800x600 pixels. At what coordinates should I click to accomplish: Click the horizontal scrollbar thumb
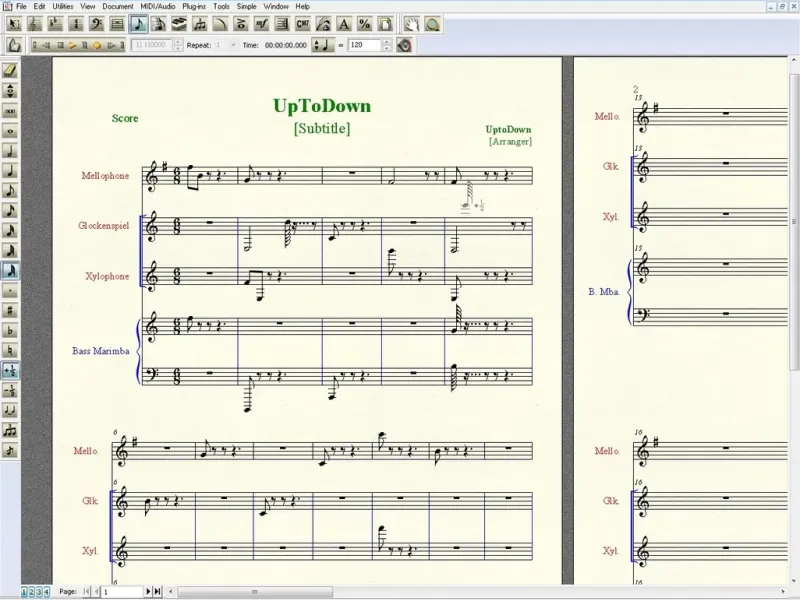click(255, 592)
